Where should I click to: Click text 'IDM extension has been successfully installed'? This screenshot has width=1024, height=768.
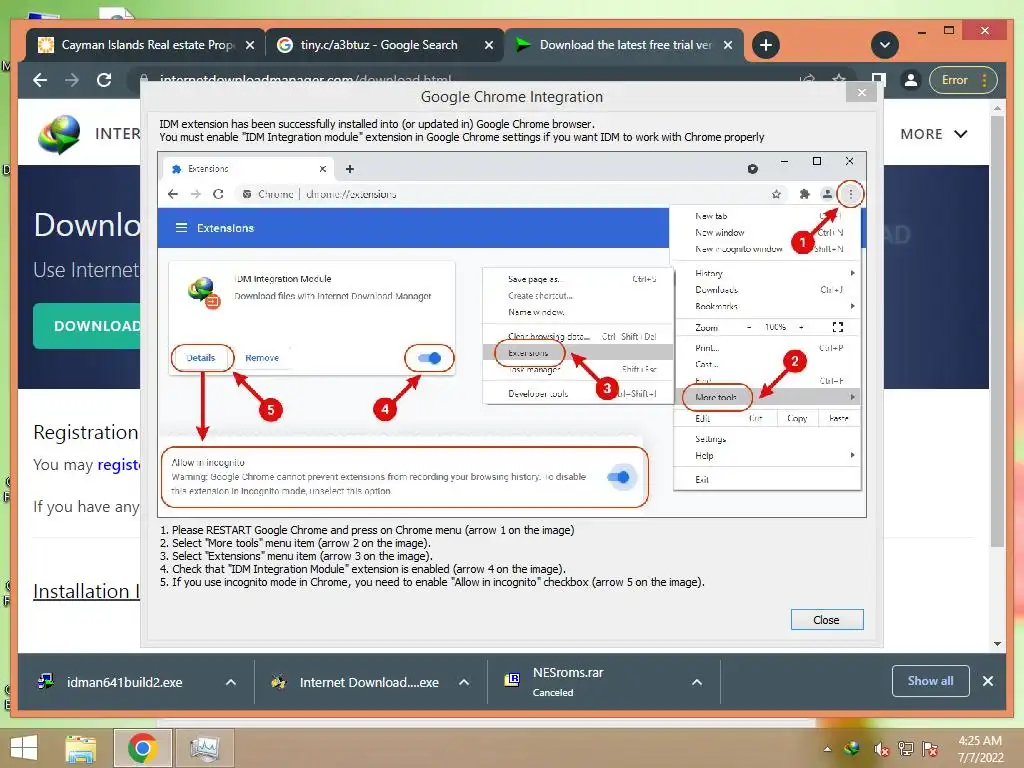(x=377, y=124)
